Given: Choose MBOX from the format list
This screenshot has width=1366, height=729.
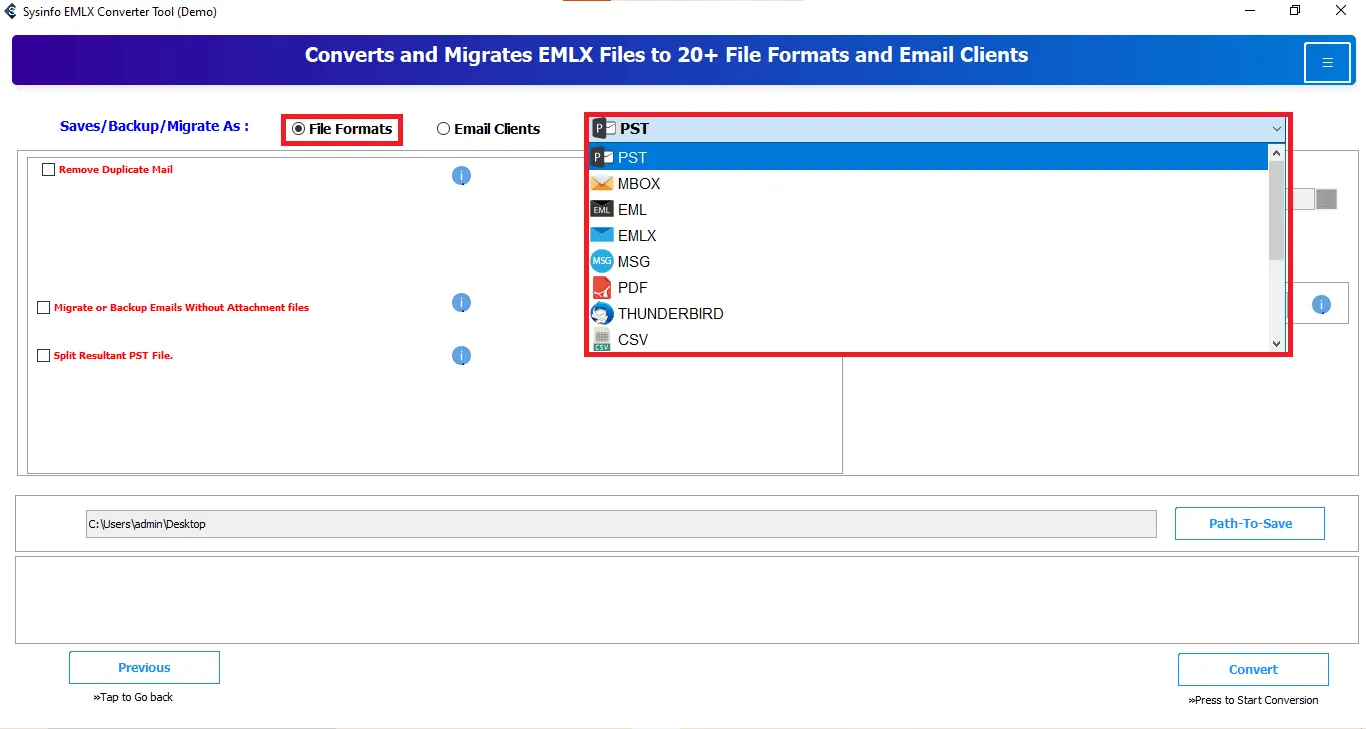Looking at the screenshot, I should tap(928, 184).
